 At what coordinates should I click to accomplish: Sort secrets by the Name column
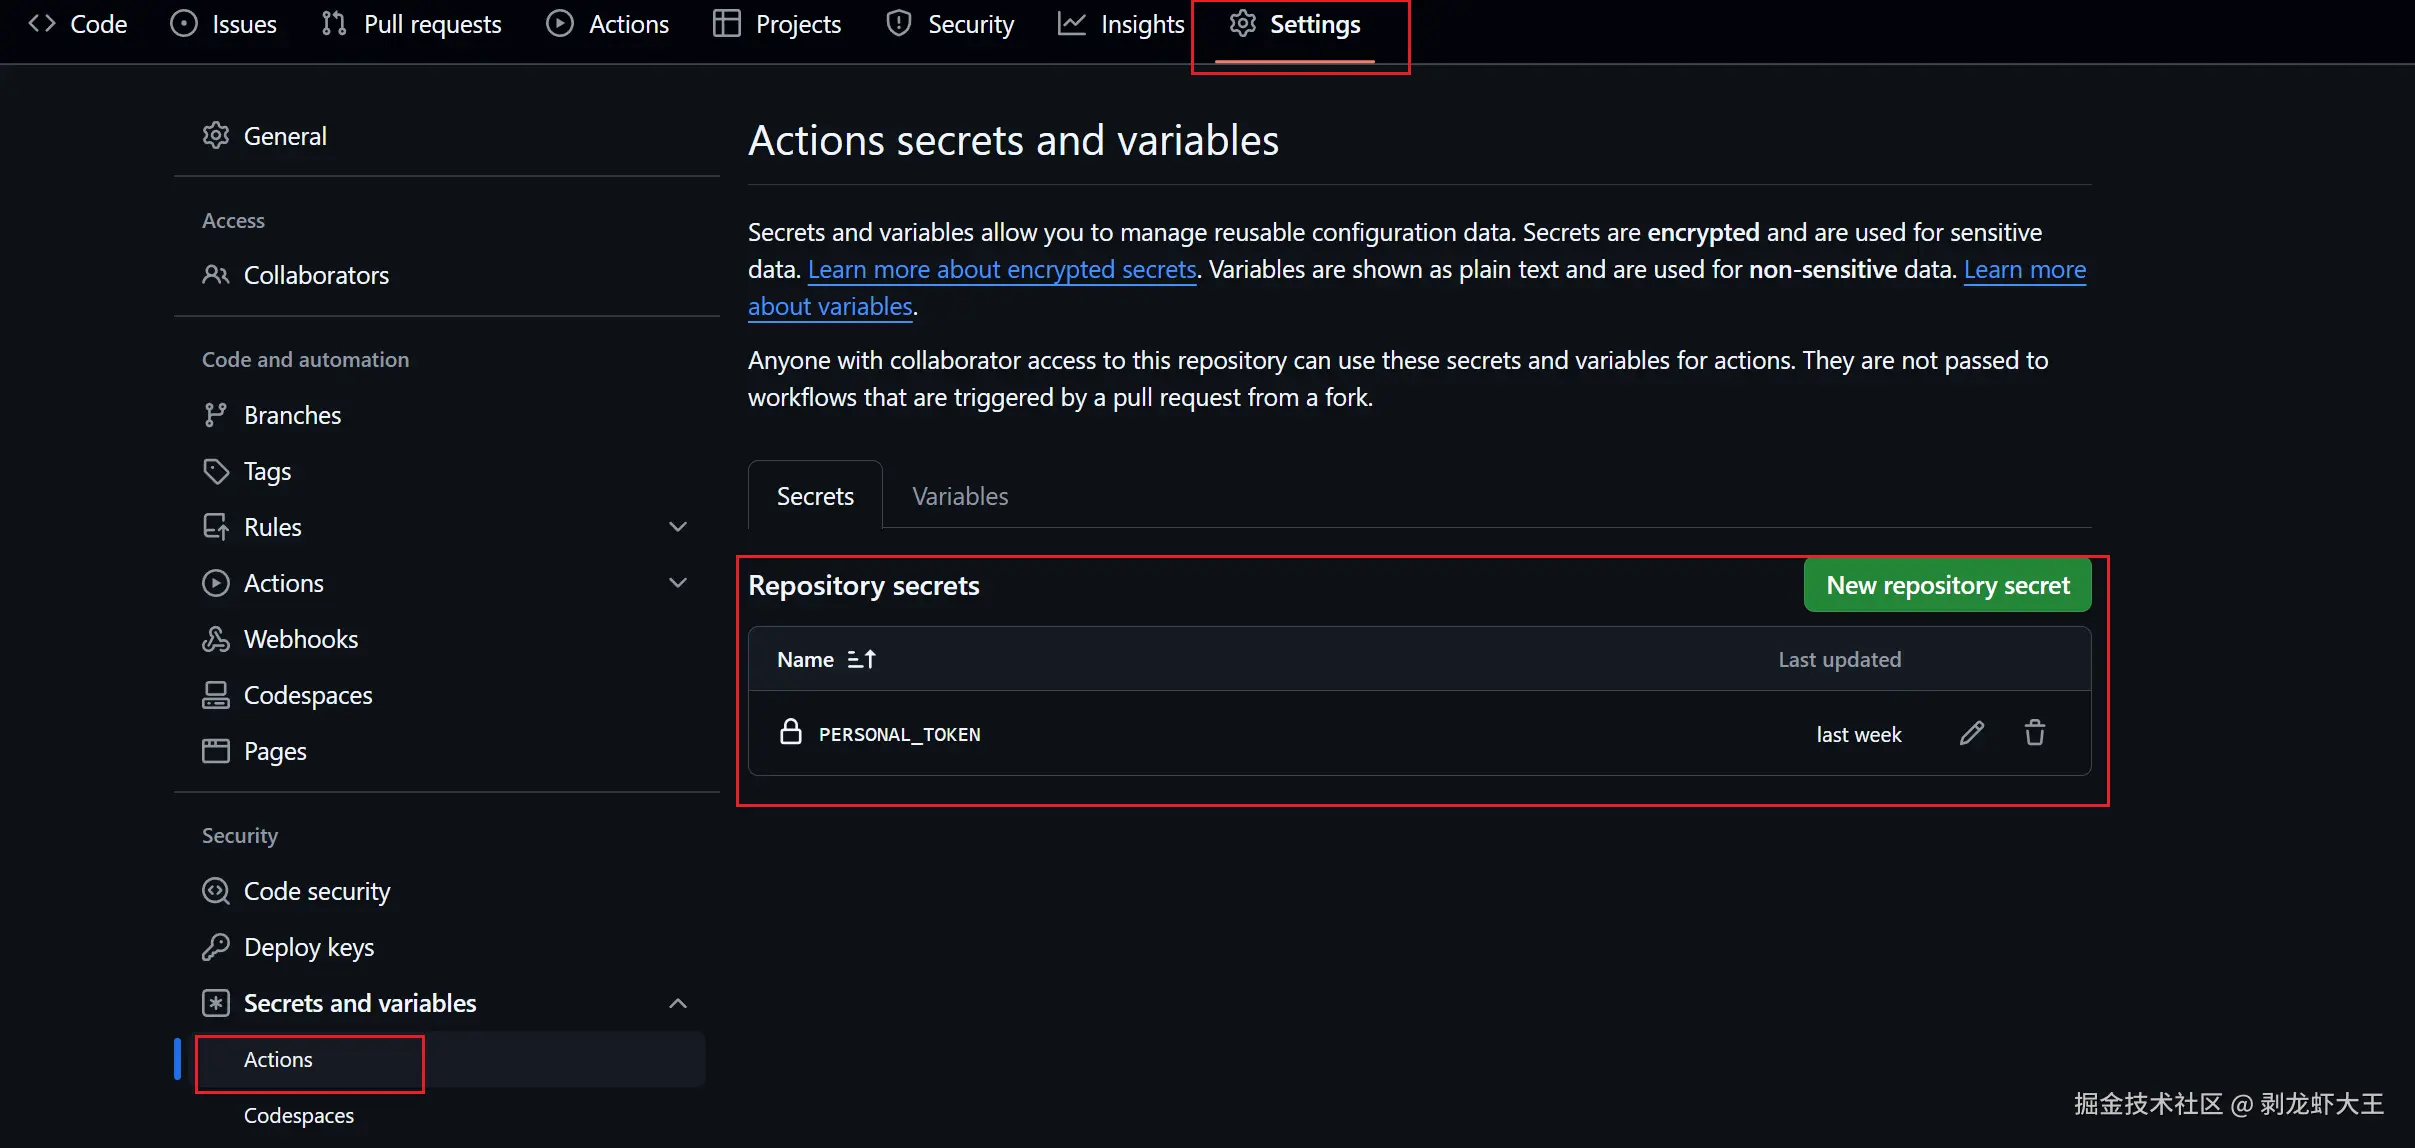coord(826,659)
